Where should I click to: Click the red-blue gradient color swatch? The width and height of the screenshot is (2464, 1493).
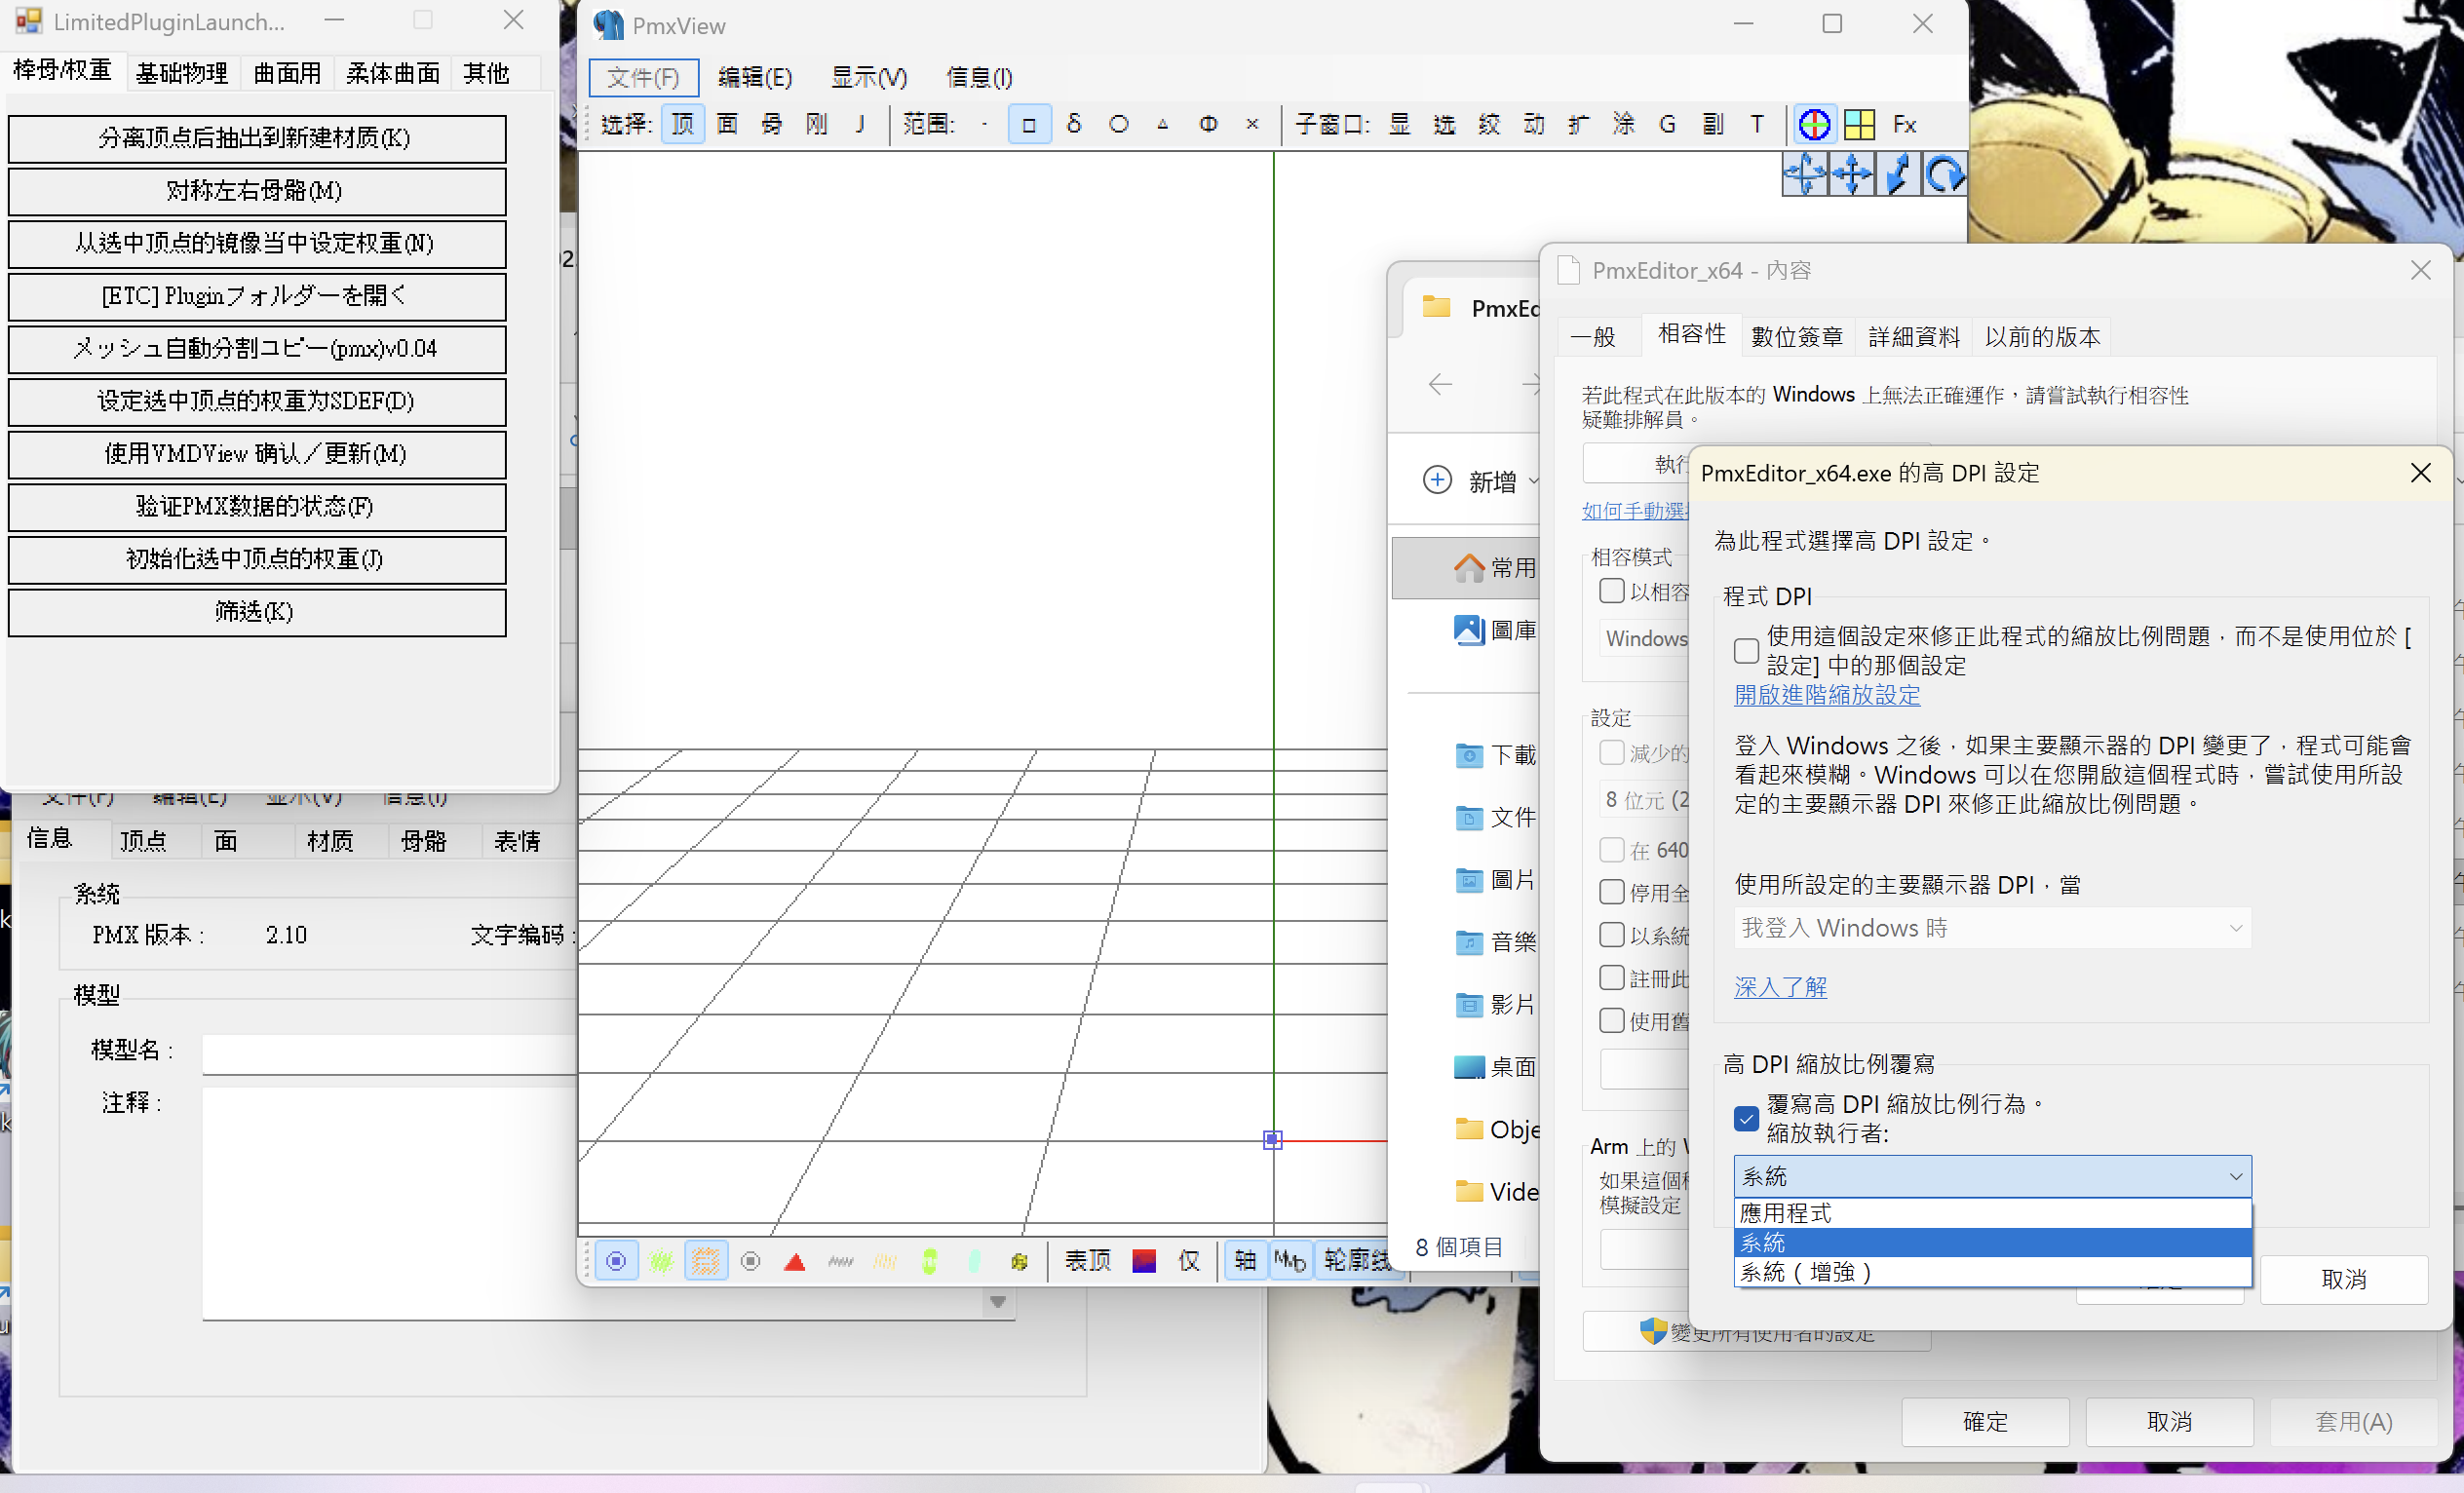click(1144, 1261)
